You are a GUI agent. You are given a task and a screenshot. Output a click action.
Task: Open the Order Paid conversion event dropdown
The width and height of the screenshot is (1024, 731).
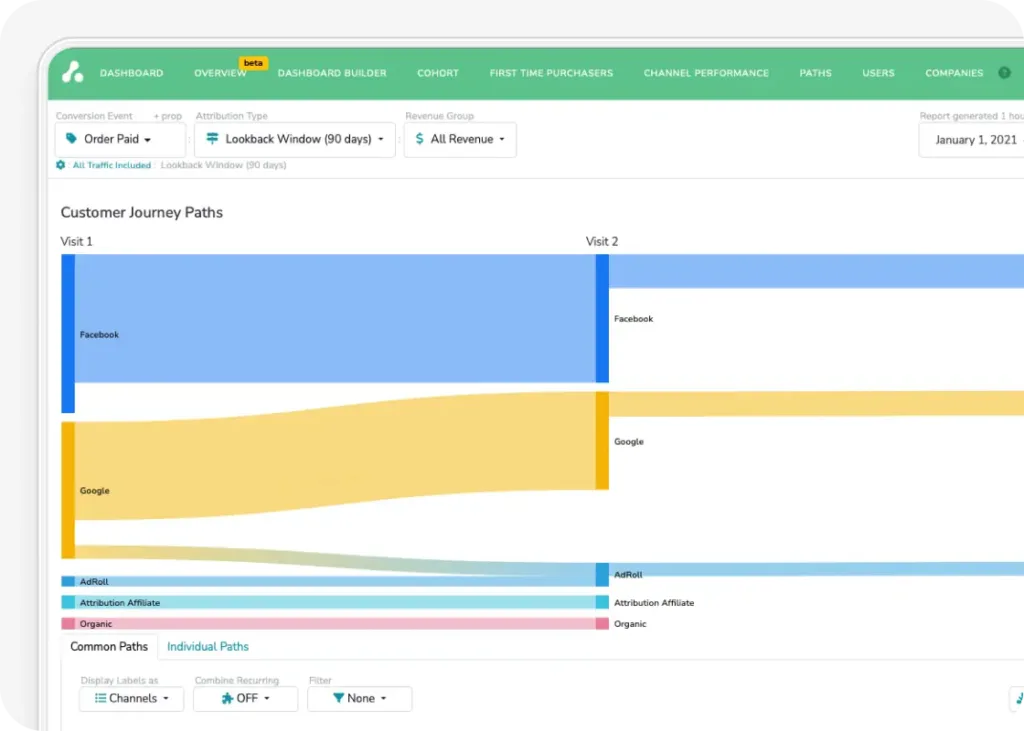(120, 139)
